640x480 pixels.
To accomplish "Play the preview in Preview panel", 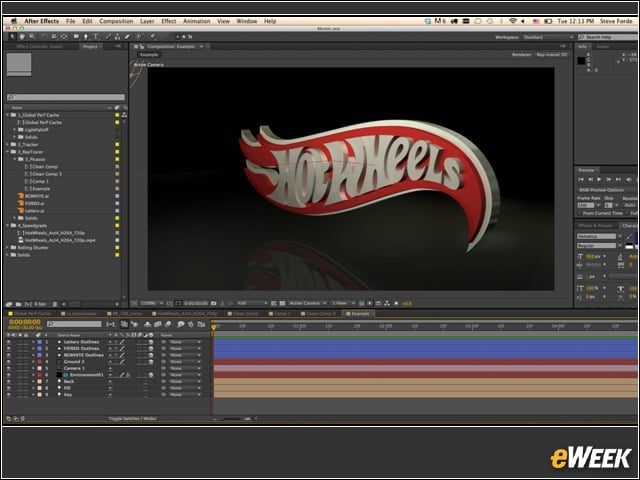I will pos(599,179).
